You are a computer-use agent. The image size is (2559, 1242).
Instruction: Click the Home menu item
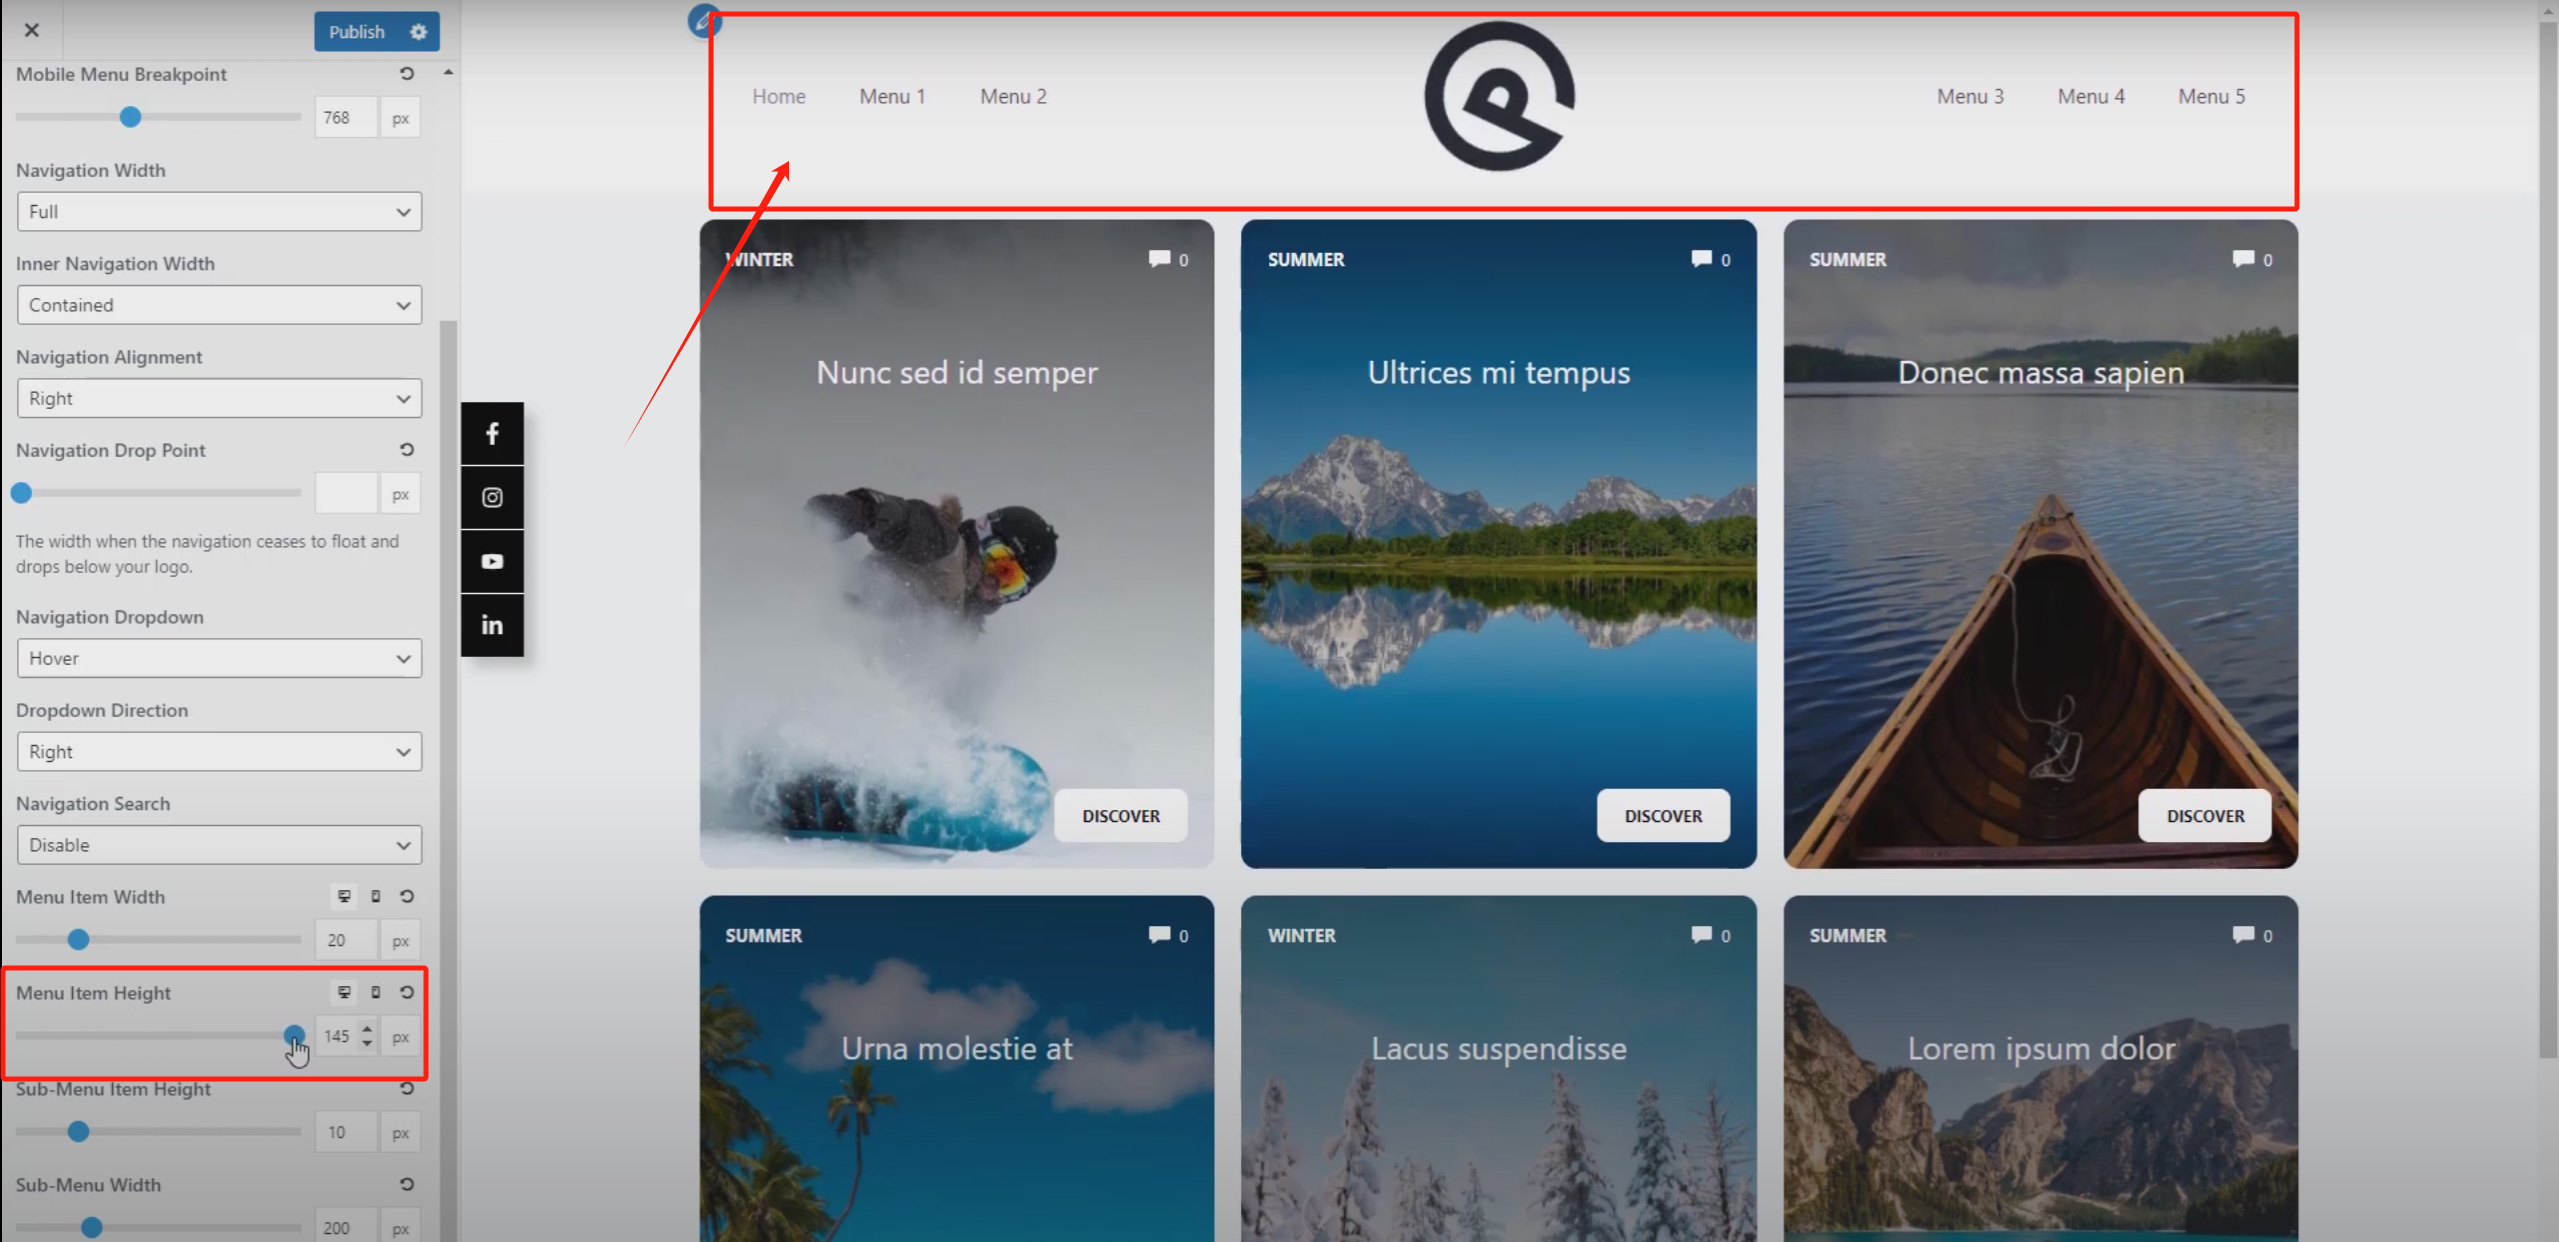click(779, 97)
